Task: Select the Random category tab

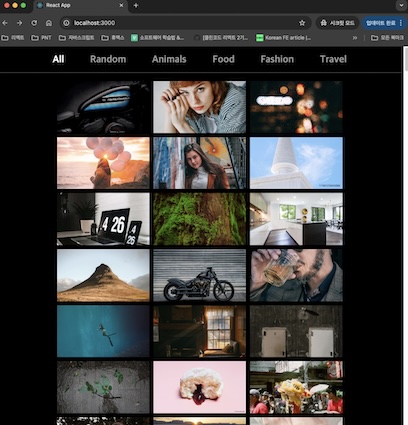Action: click(108, 59)
